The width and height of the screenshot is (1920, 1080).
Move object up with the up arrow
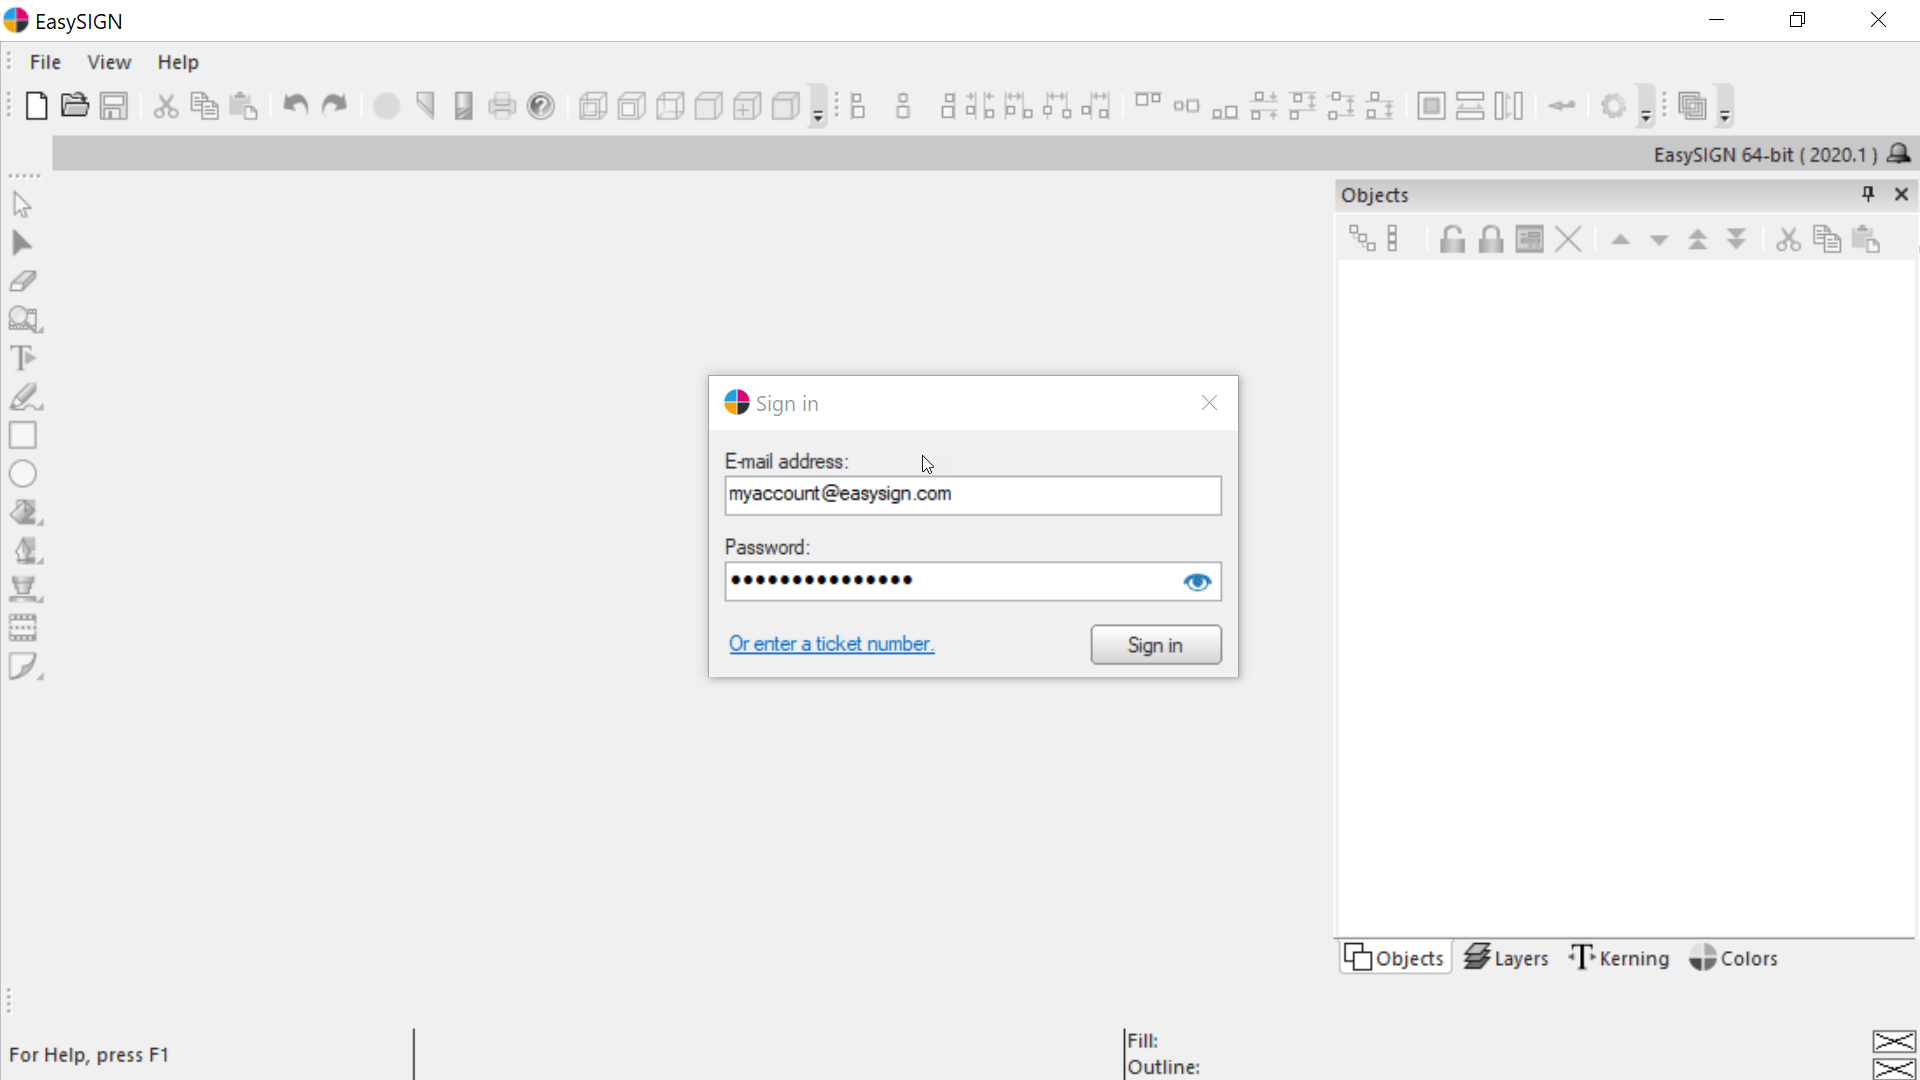coord(1621,240)
